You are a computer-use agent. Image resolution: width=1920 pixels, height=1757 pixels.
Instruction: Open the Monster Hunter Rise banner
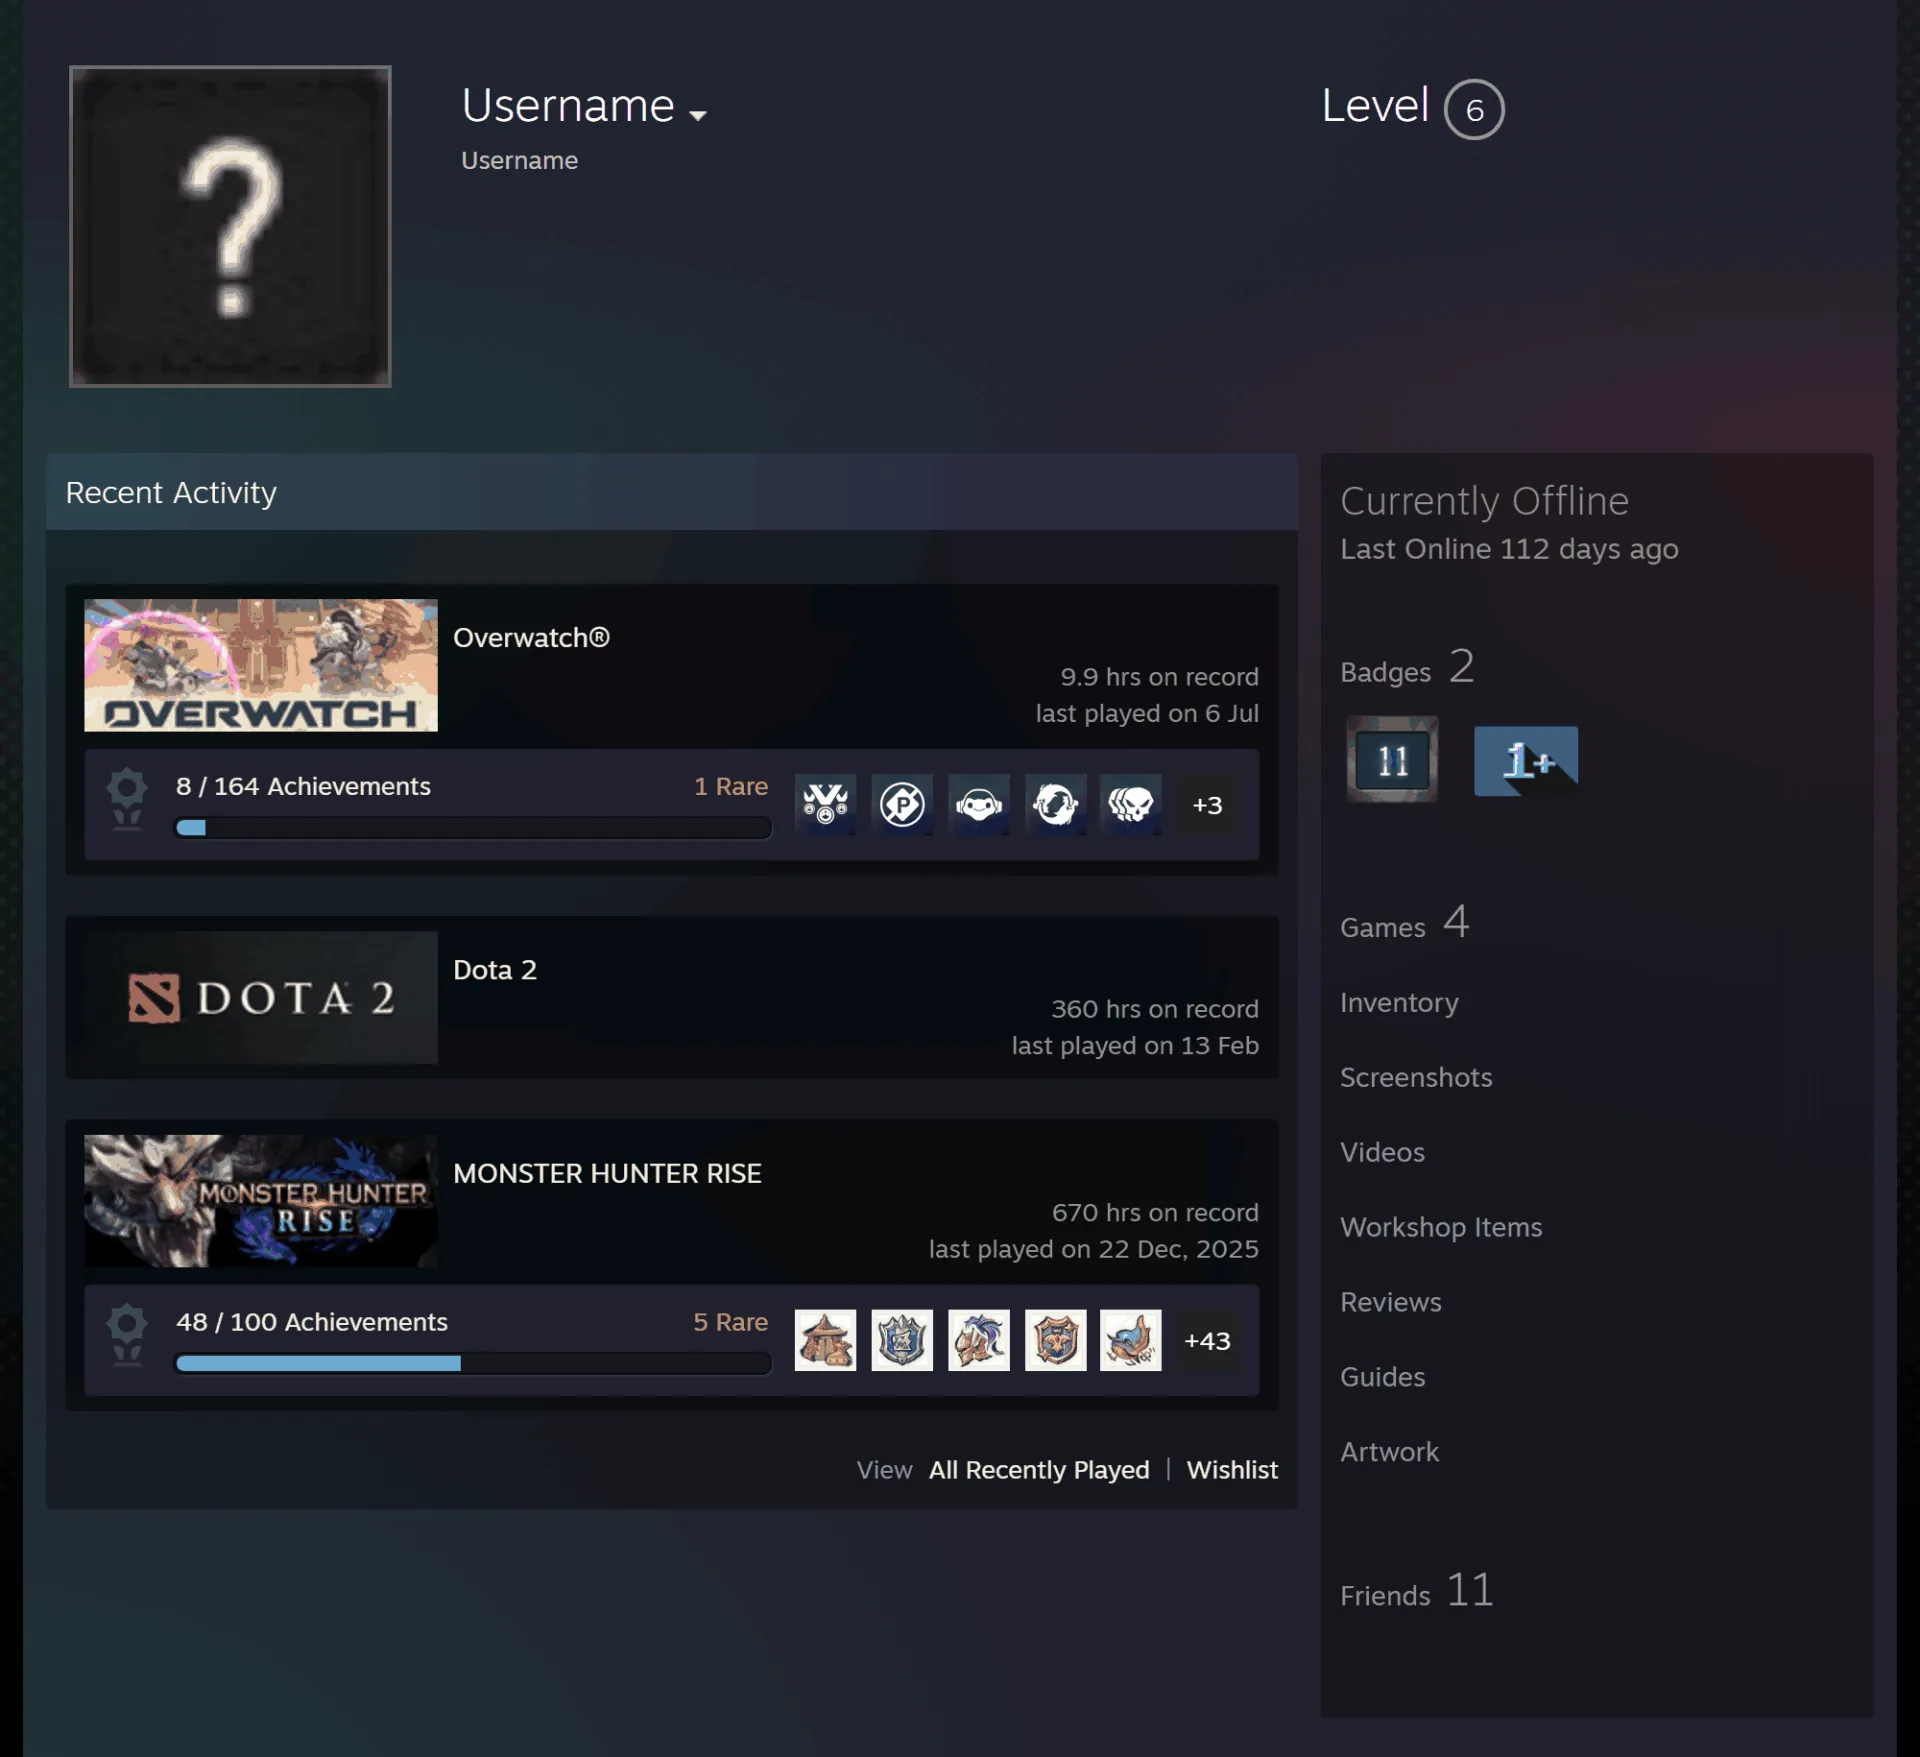coord(261,1201)
